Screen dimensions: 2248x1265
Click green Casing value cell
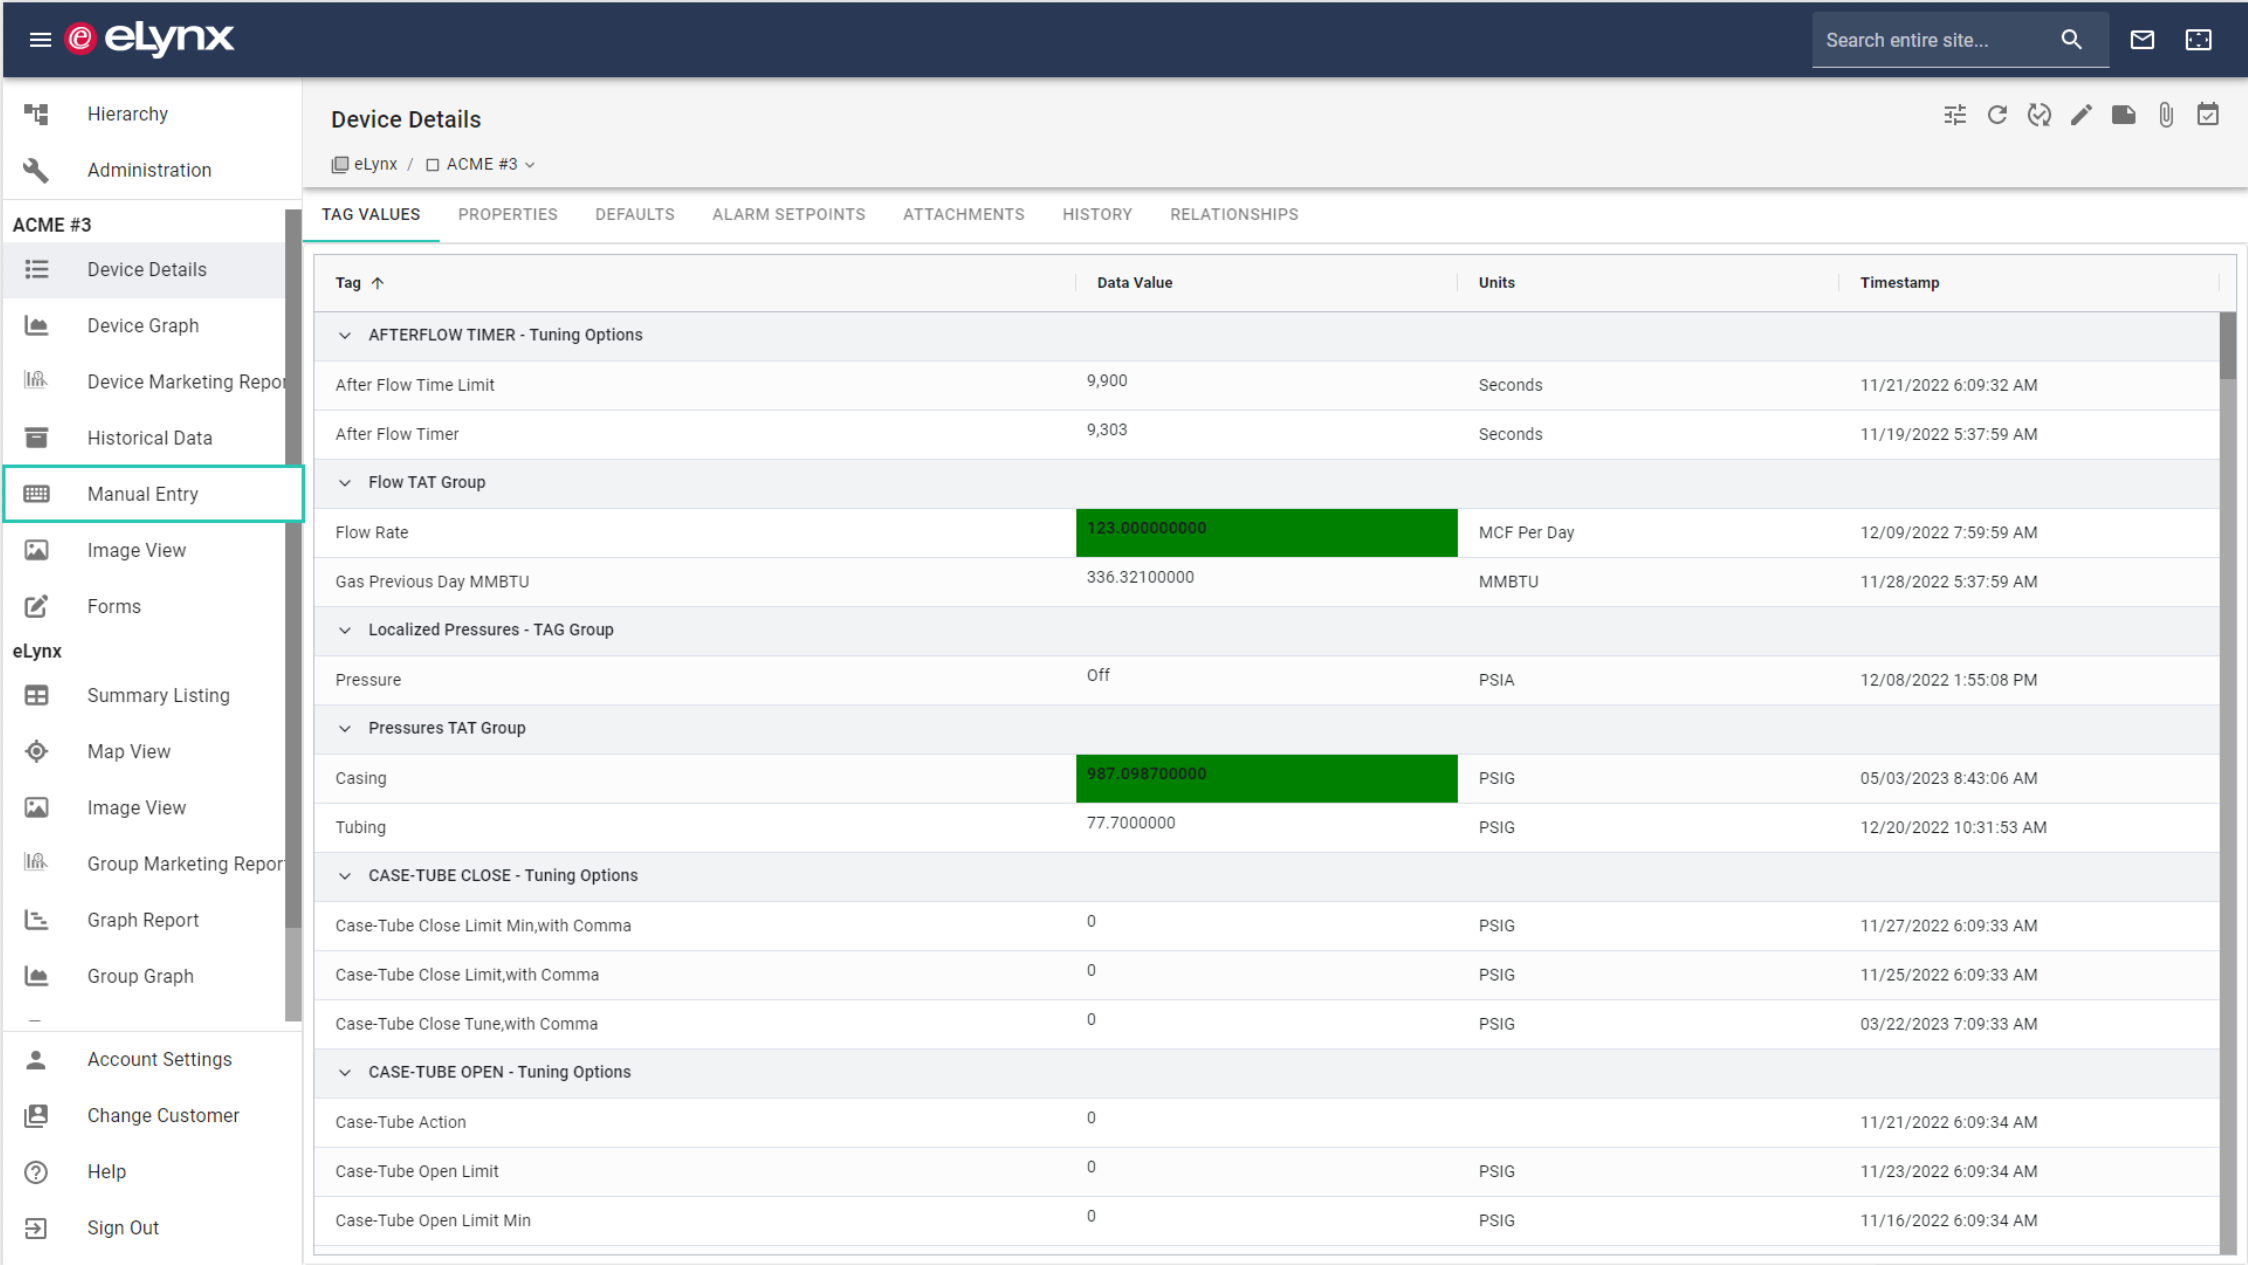click(x=1266, y=778)
